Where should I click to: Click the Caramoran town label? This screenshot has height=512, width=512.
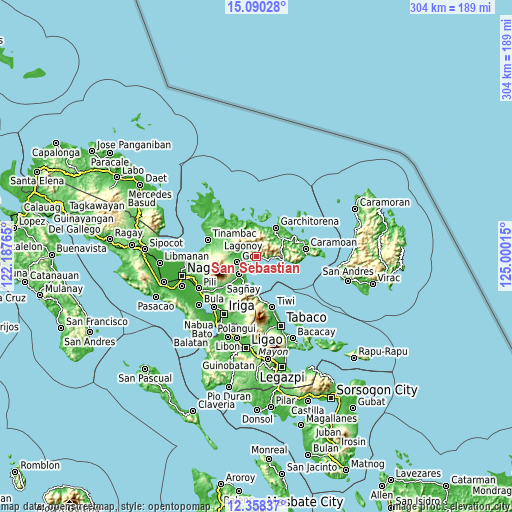385,202
